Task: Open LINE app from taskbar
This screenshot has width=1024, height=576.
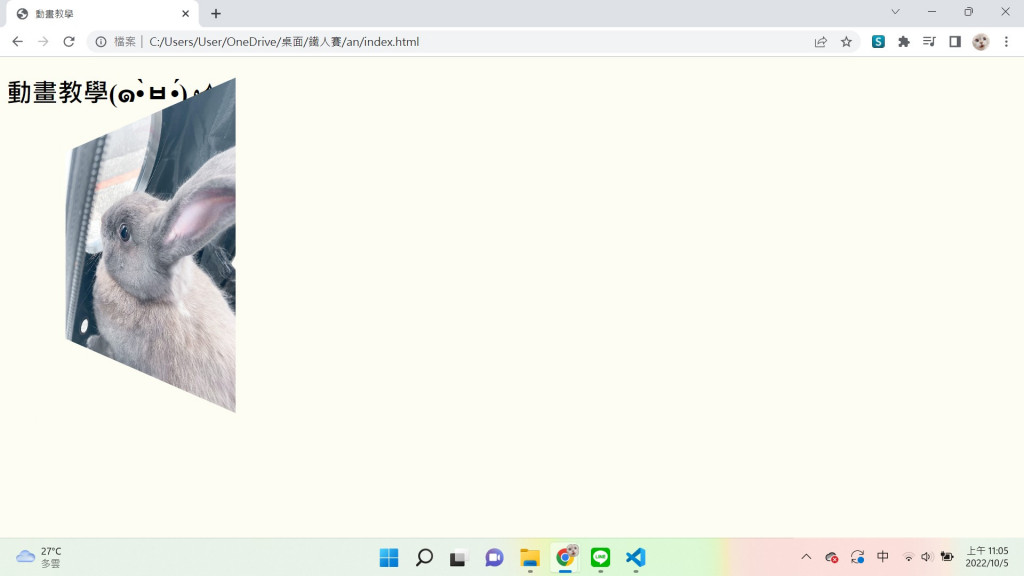Action: pyautogui.click(x=601, y=558)
